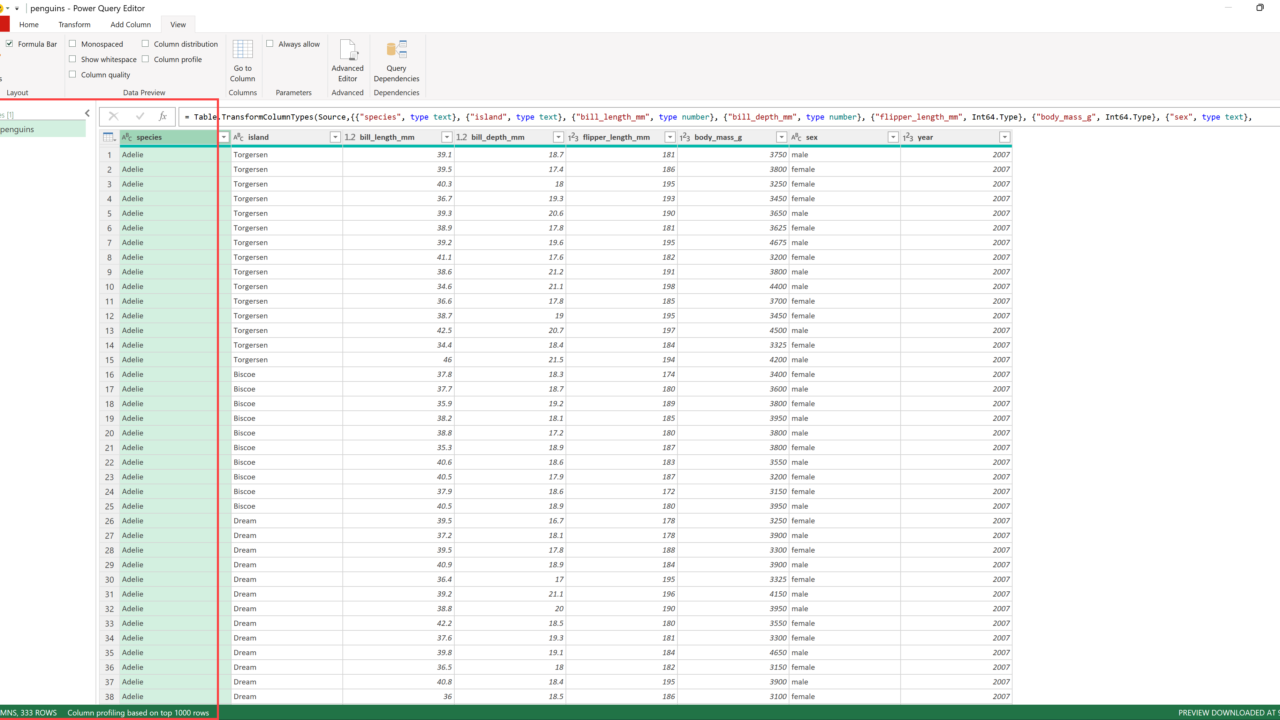Toggle the Column quality checkbox
This screenshot has width=1280, height=720.
(x=73, y=75)
